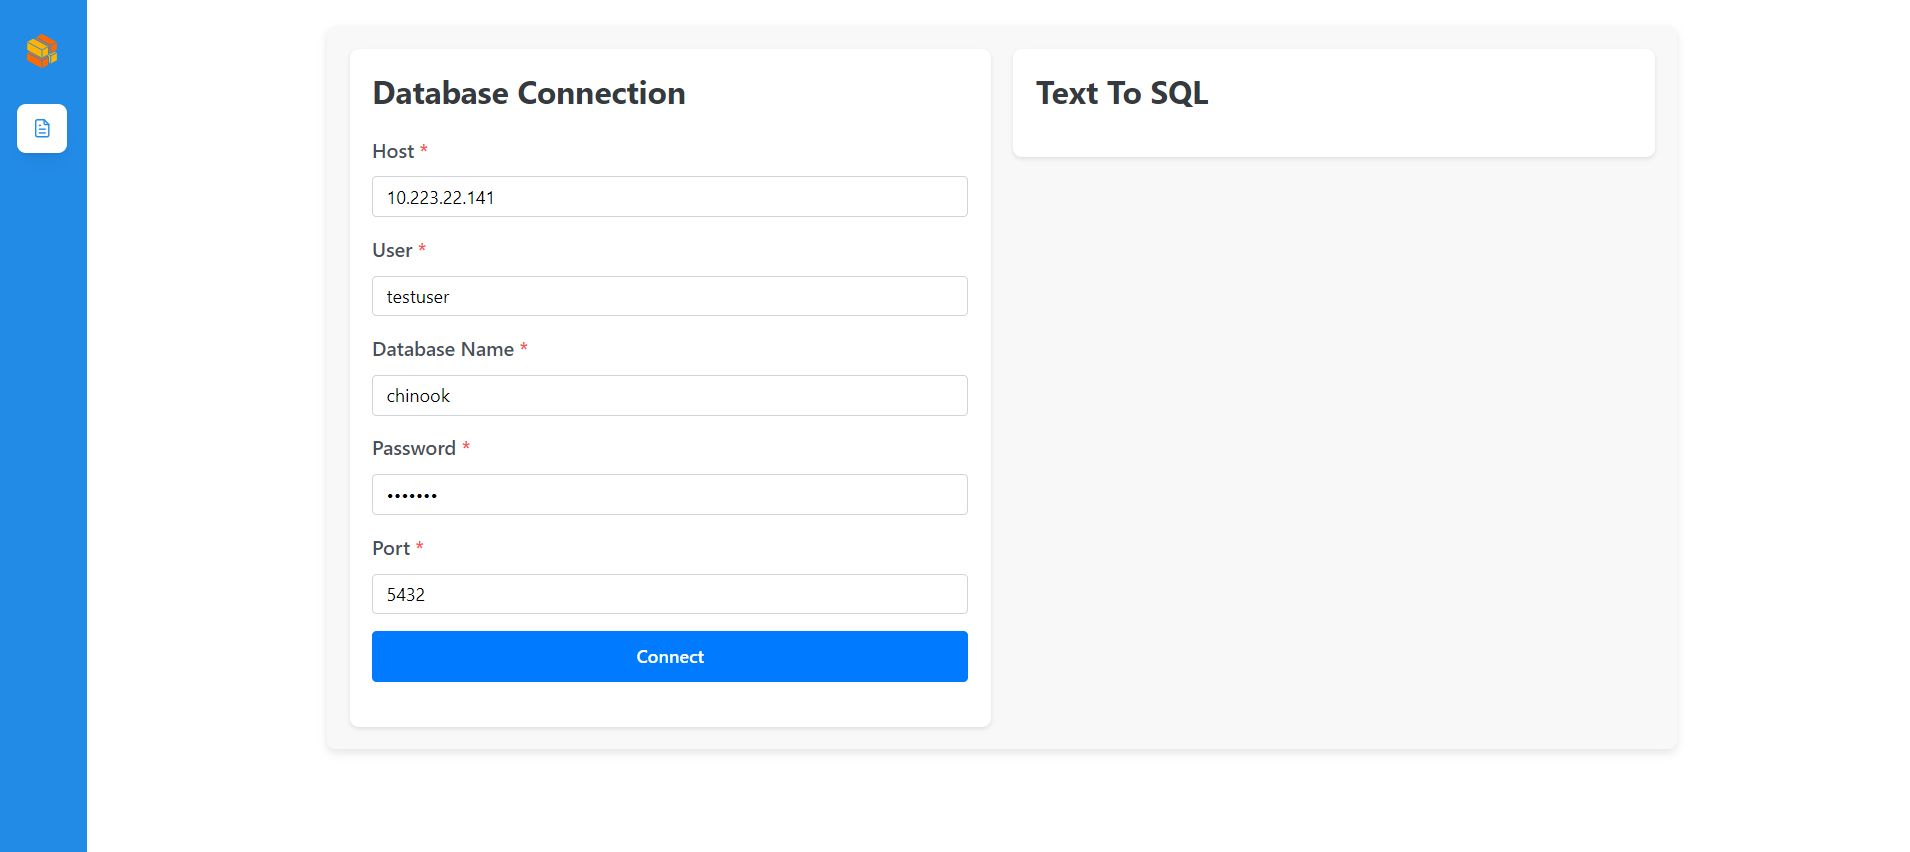
Task: Click the Text To SQL panel title
Action: click(x=1122, y=93)
